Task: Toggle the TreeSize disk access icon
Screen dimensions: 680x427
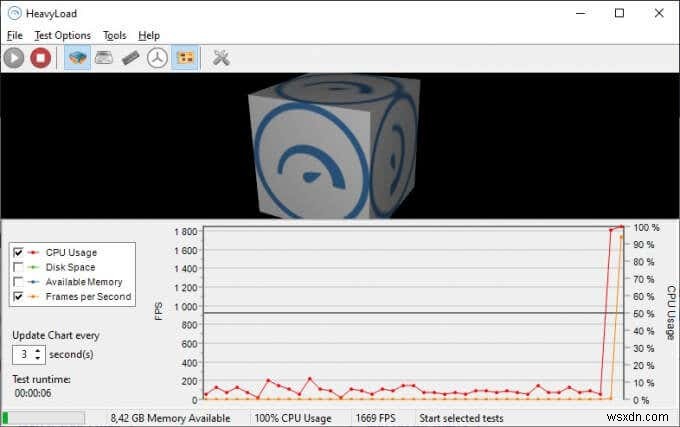Action: click(157, 58)
